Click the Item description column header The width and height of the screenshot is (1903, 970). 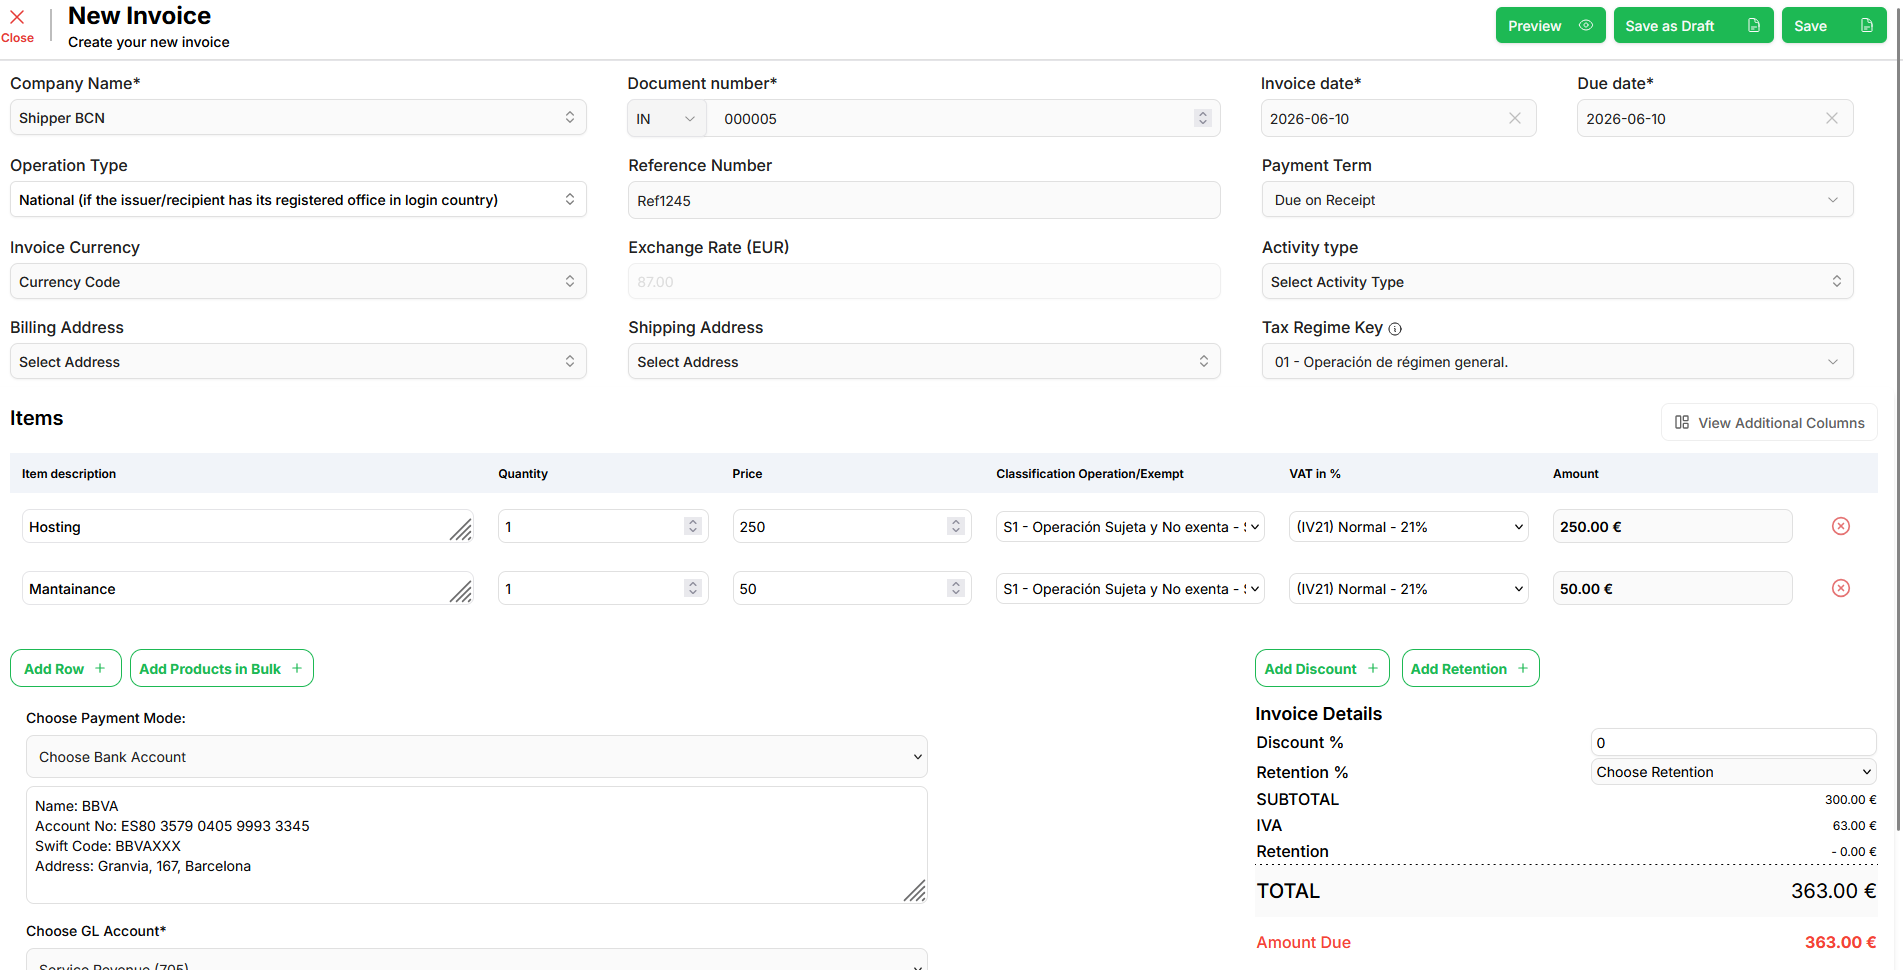(69, 474)
